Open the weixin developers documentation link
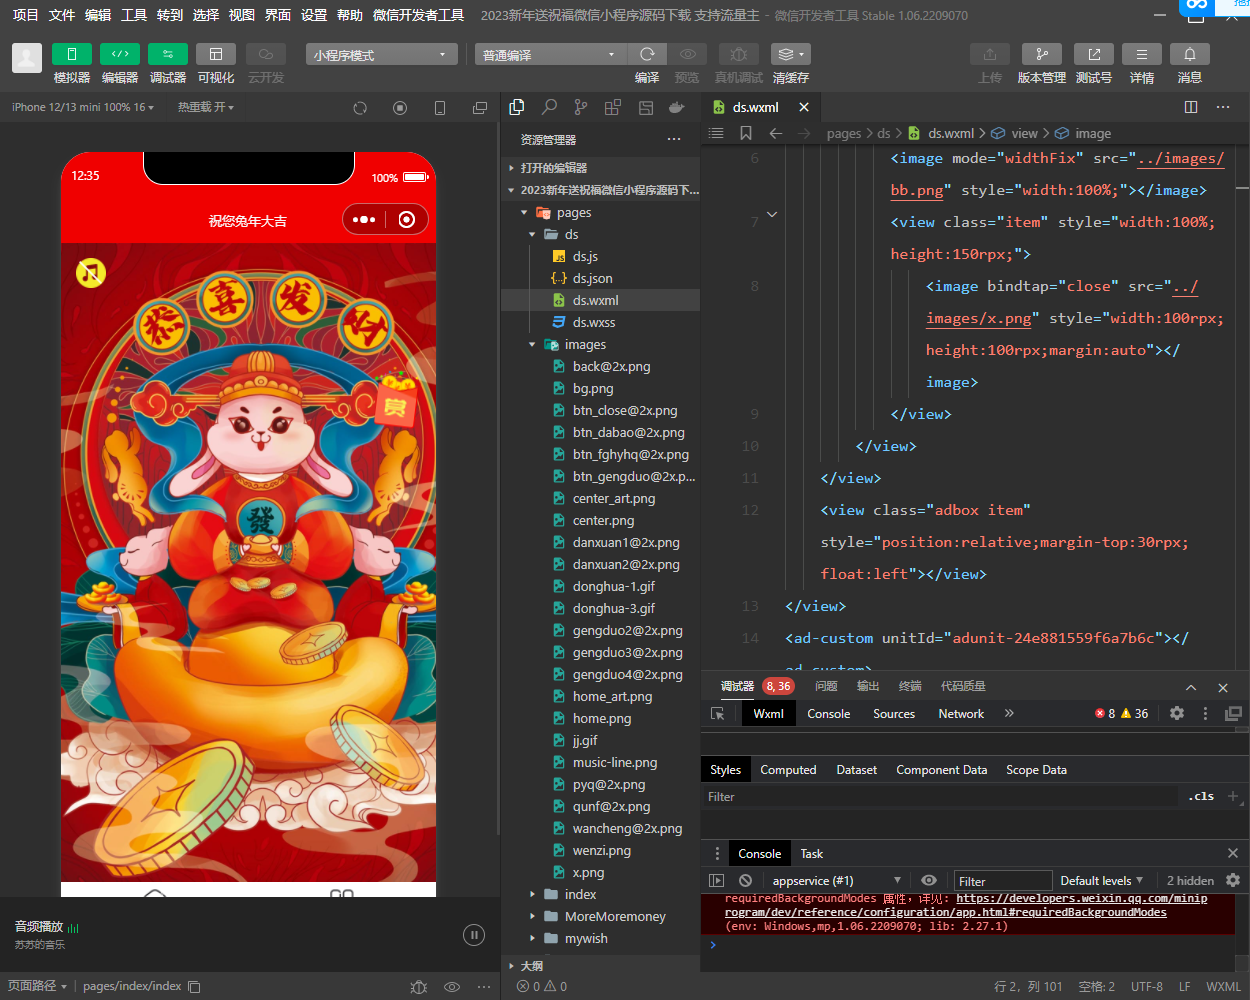1250x1000 pixels. 1081,898
